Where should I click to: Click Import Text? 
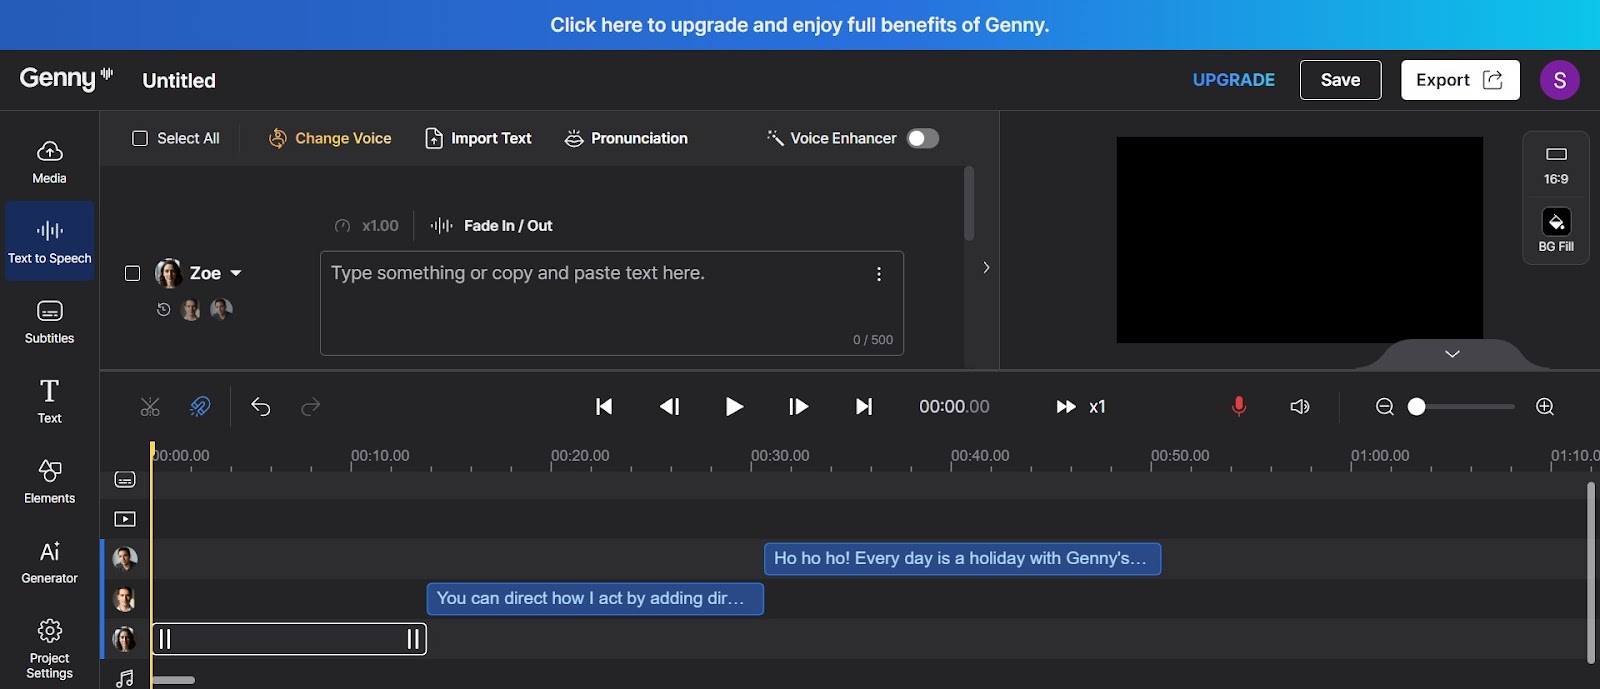click(x=478, y=138)
